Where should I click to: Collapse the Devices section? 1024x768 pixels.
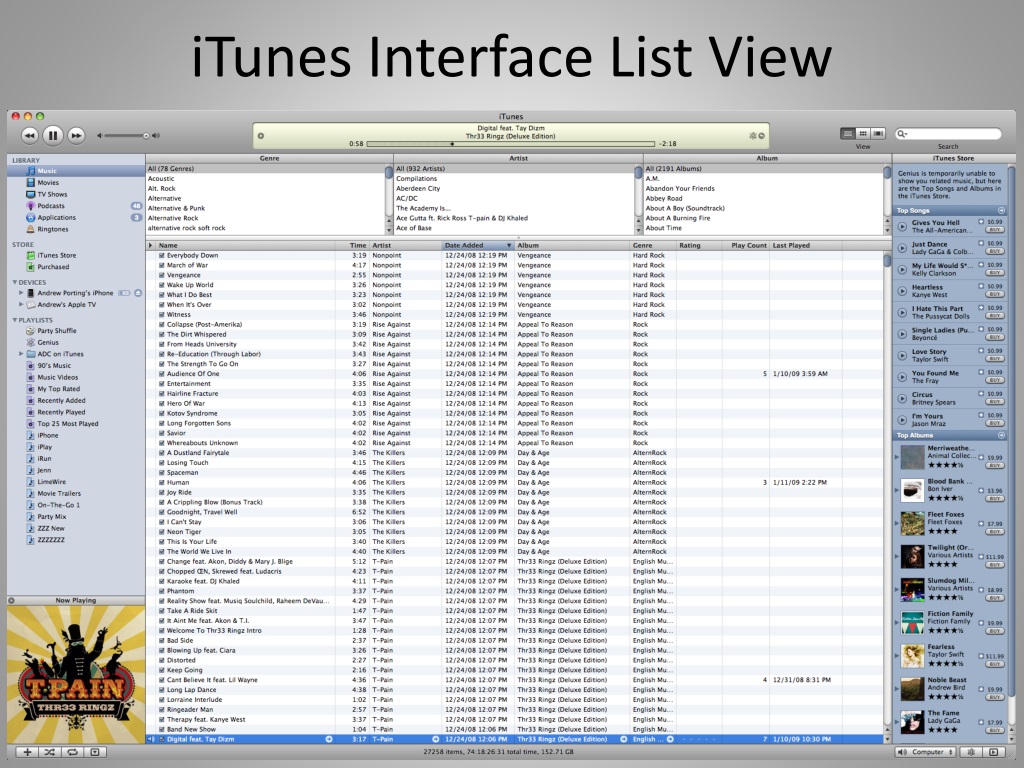coord(15,283)
